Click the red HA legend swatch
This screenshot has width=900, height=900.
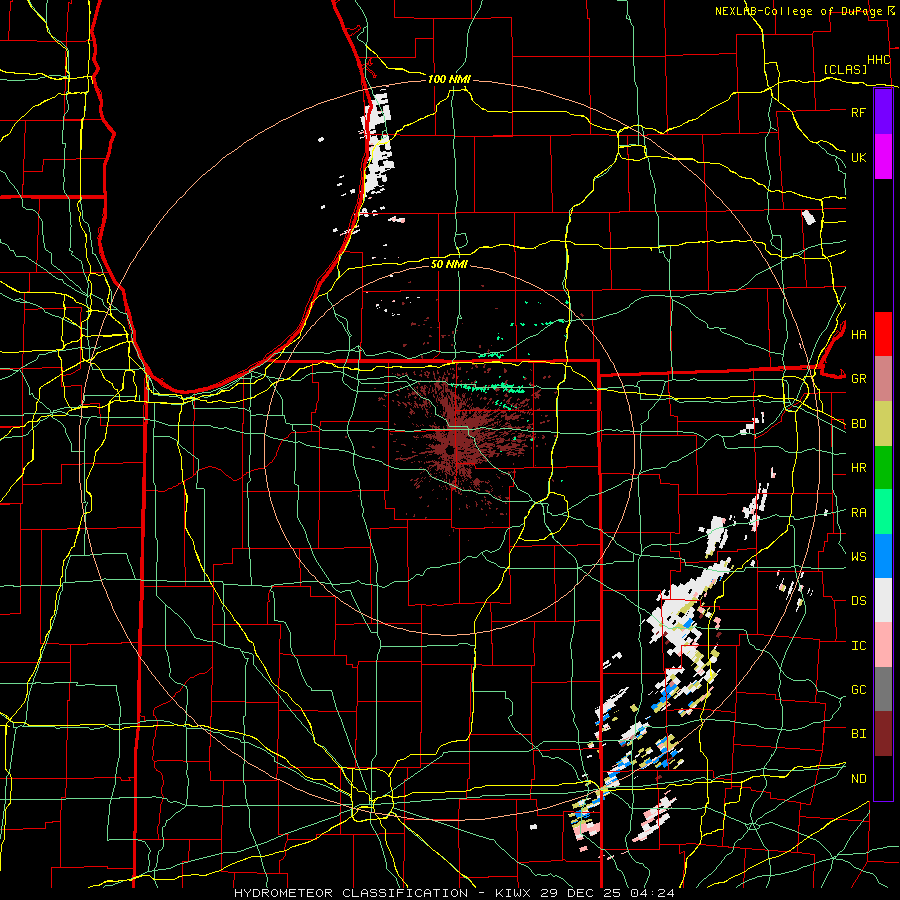point(883,334)
